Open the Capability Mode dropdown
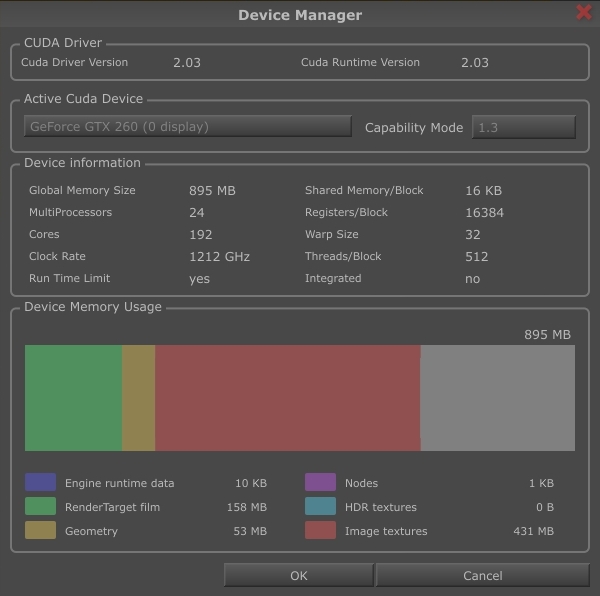Viewport: 600px width, 596px height. tap(523, 127)
